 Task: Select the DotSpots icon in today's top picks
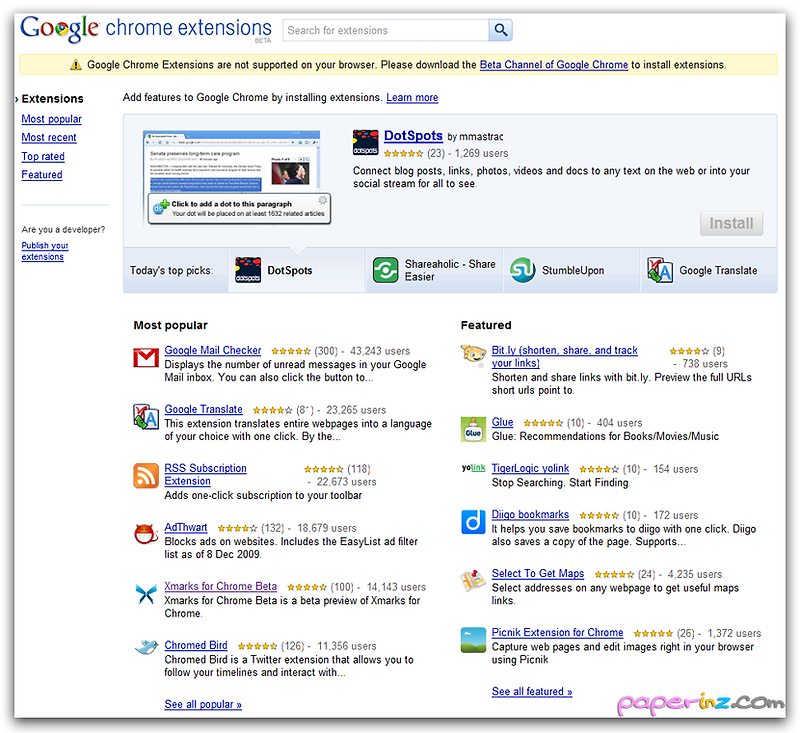click(248, 270)
